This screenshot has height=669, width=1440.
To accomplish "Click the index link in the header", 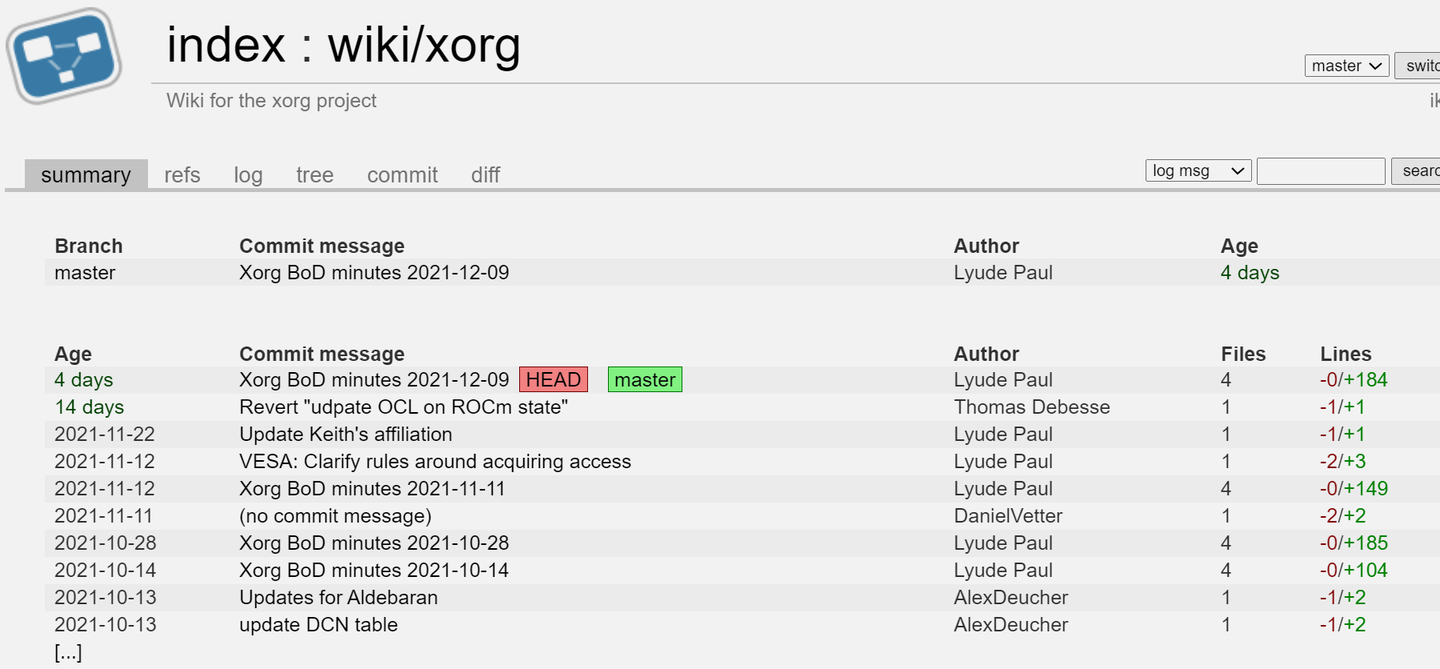I will tap(225, 45).
